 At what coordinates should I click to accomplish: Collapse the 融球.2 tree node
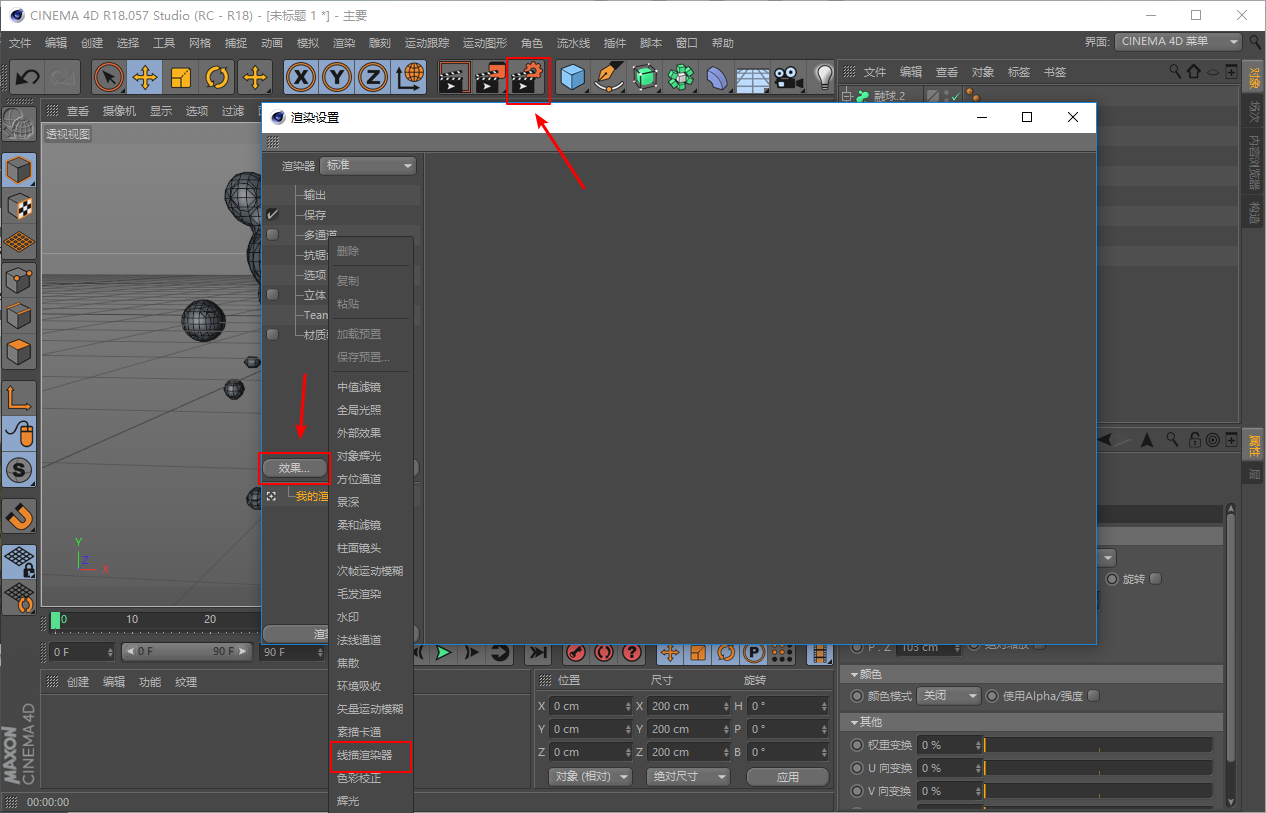coord(846,96)
